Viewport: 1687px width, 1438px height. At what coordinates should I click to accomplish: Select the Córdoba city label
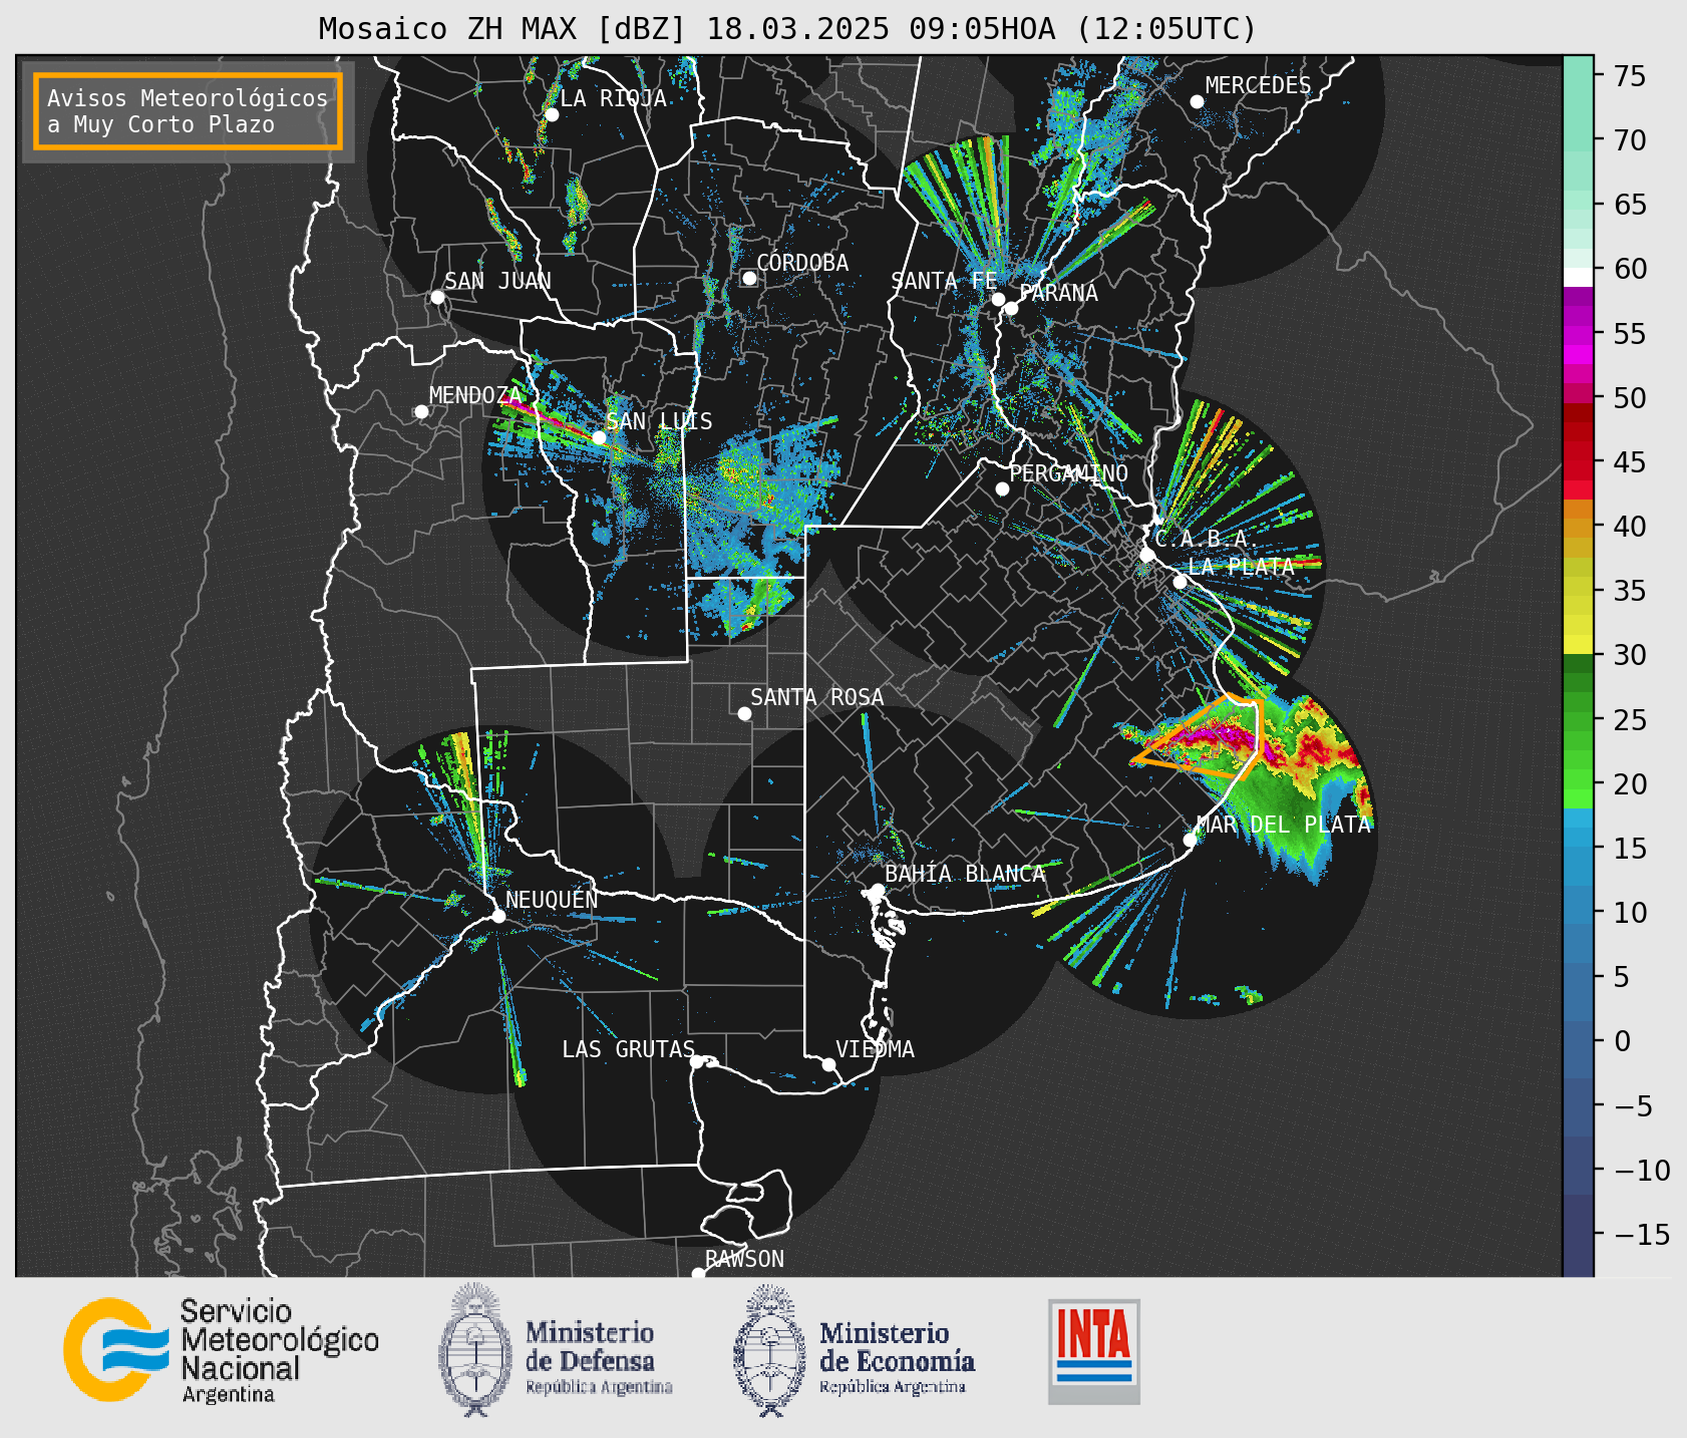point(802,263)
